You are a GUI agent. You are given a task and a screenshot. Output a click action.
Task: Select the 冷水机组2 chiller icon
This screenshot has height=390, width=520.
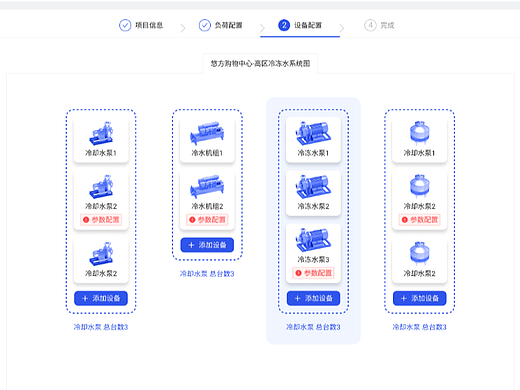click(207, 187)
